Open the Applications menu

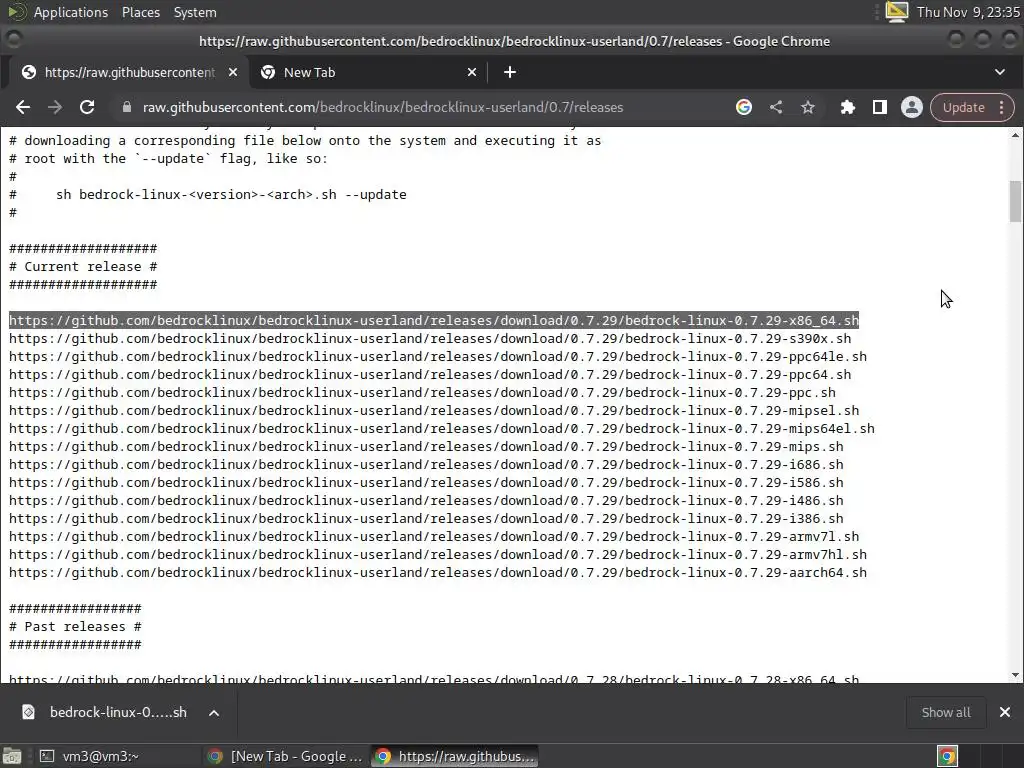click(71, 12)
